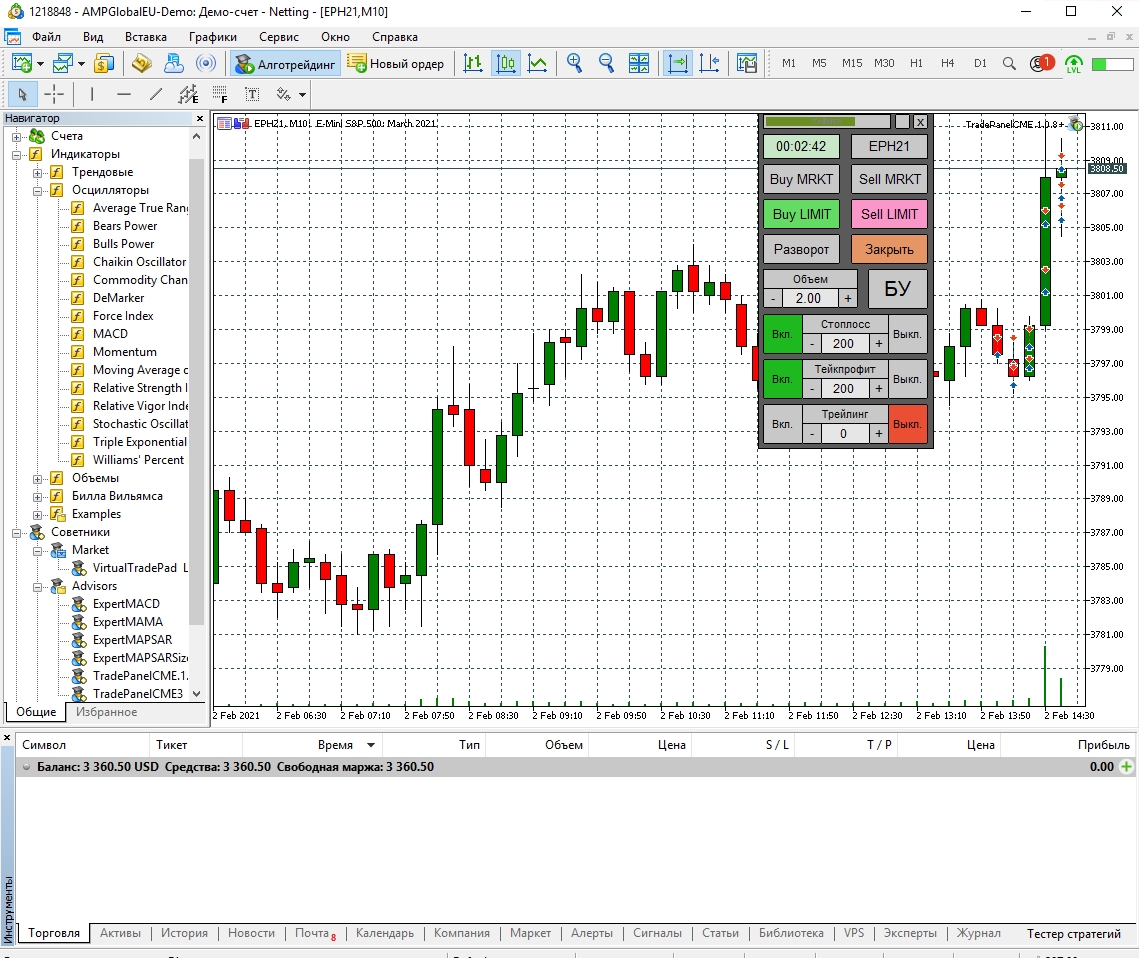
Task: Disable Trailing with red Выкл. button
Action: 907,424
